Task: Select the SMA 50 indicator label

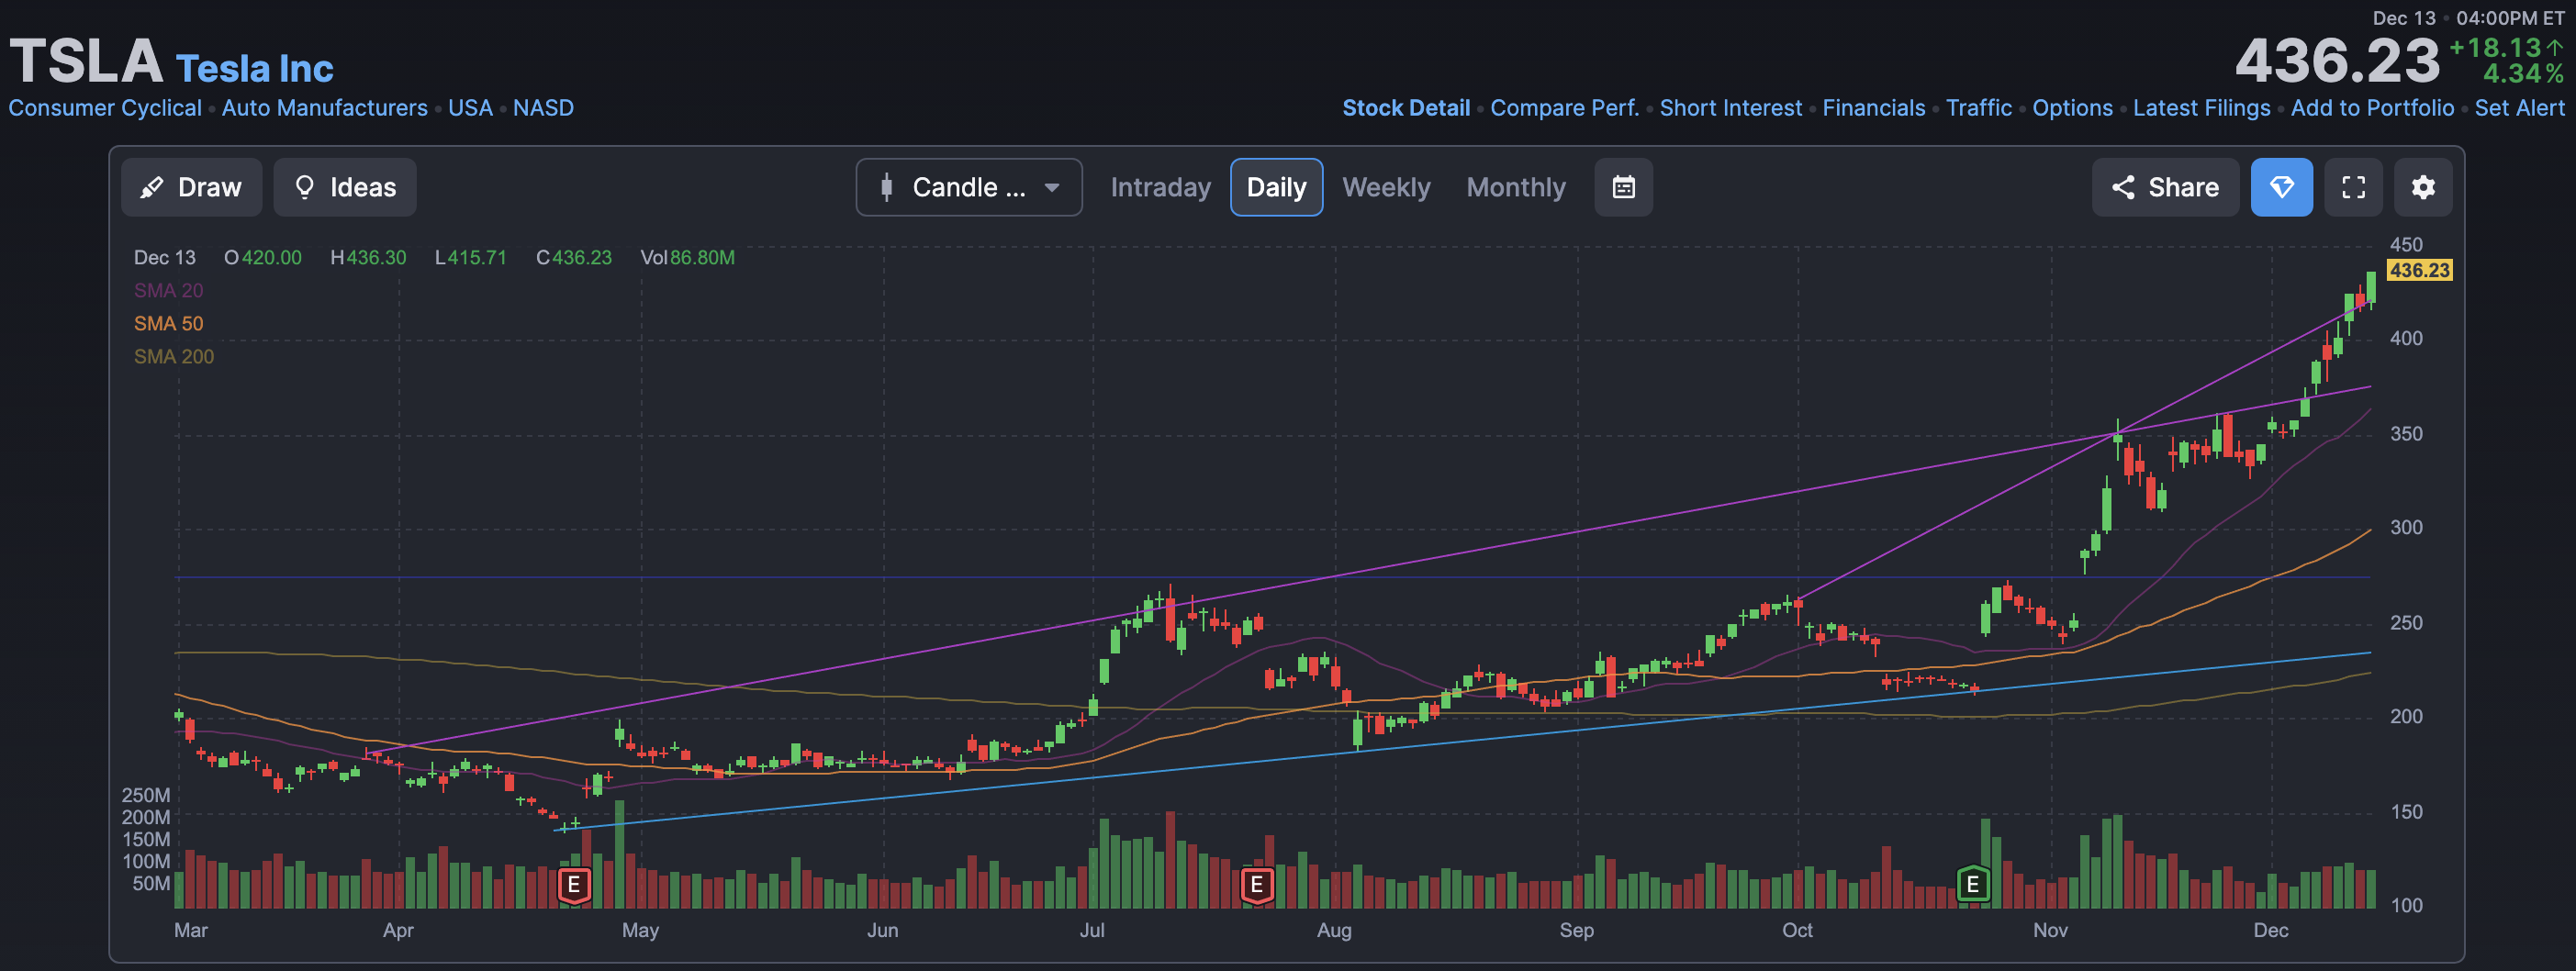Action: [168, 324]
